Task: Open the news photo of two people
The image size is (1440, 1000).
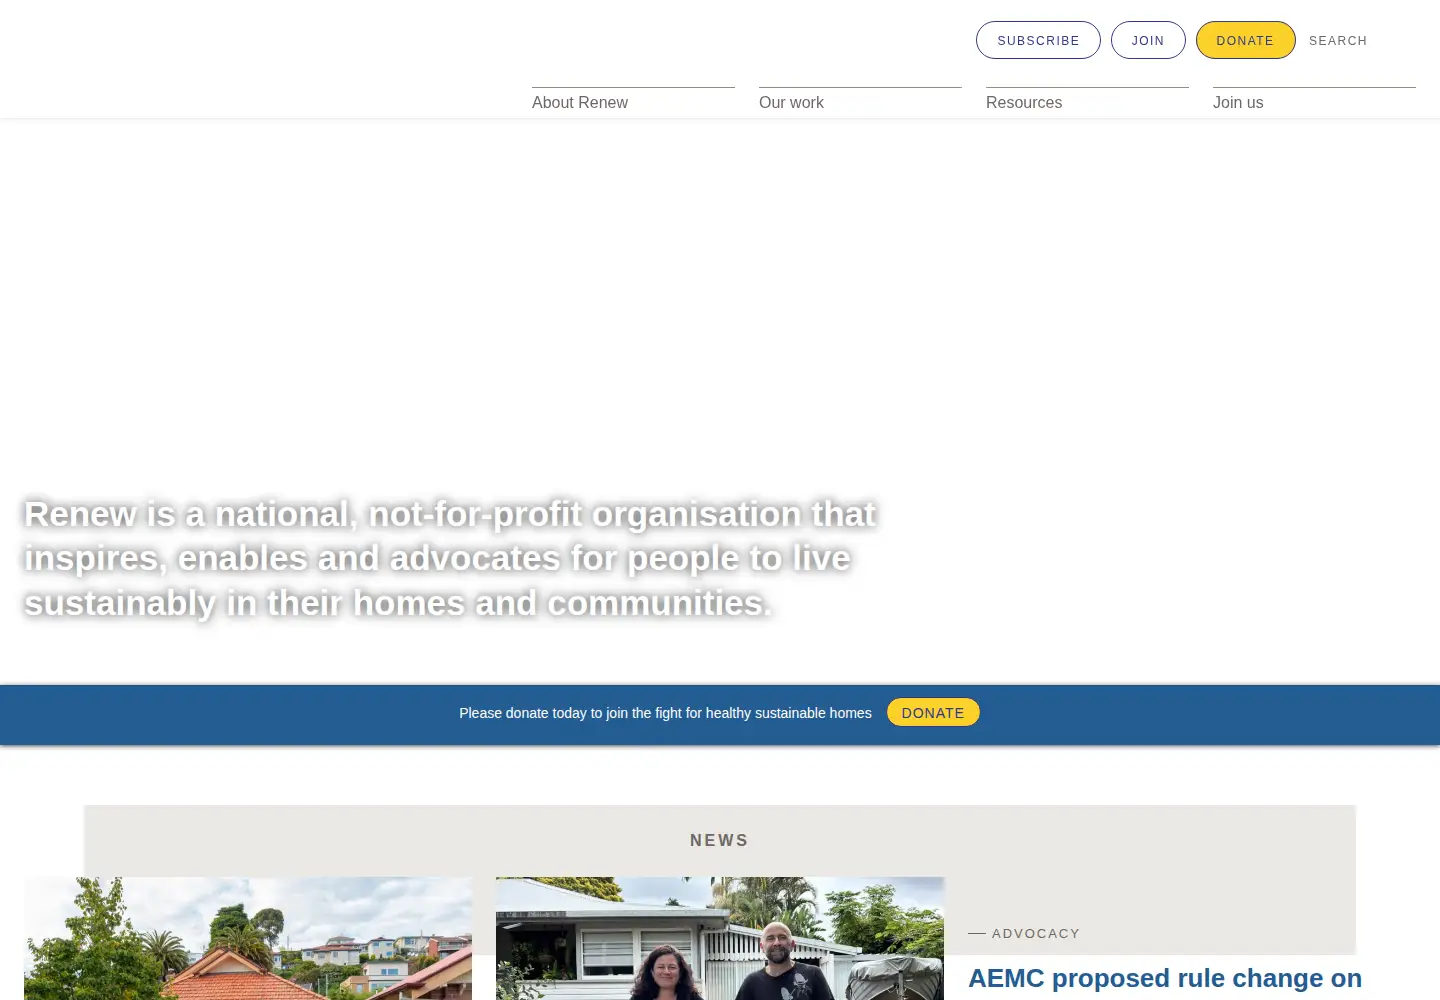Action: [720, 938]
